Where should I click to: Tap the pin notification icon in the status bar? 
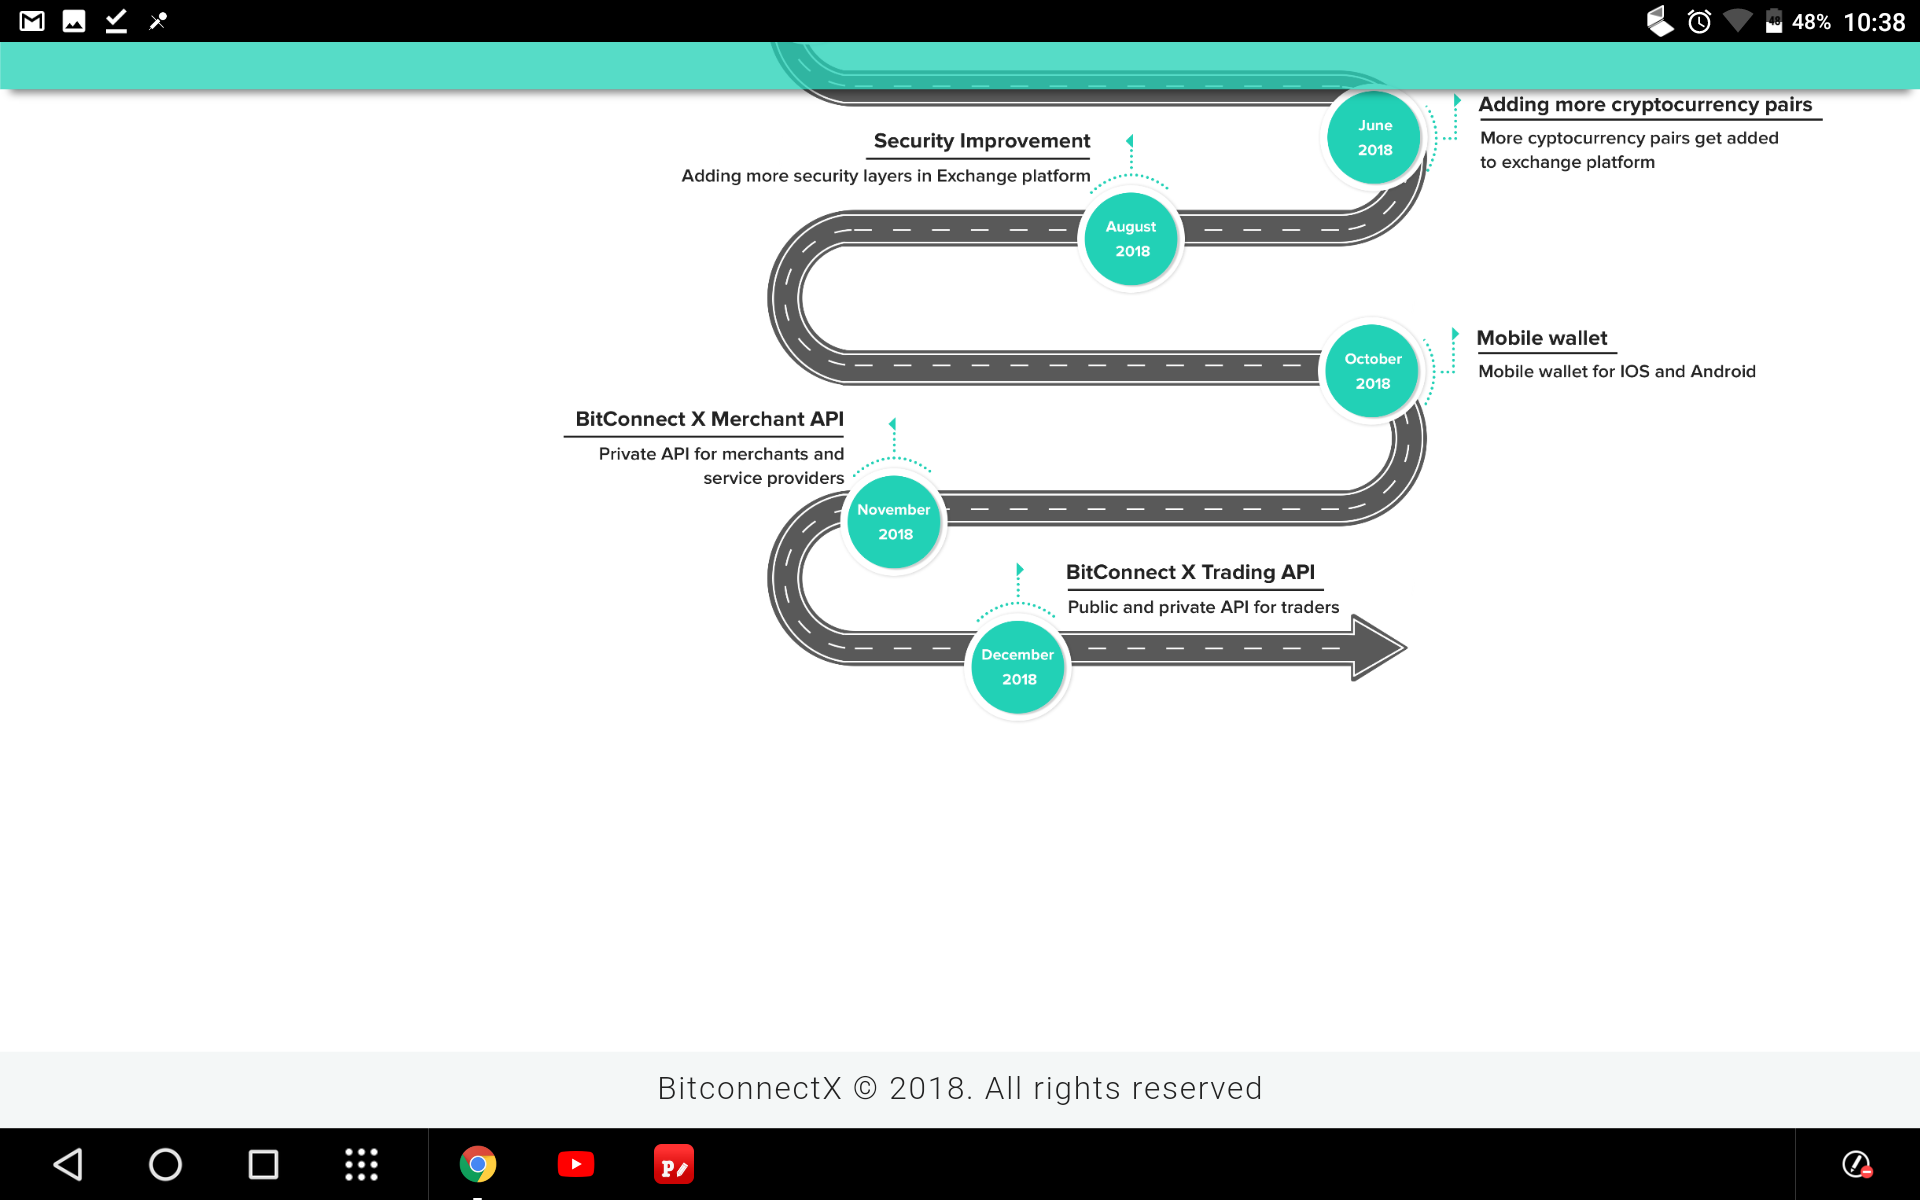(x=158, y=21)
